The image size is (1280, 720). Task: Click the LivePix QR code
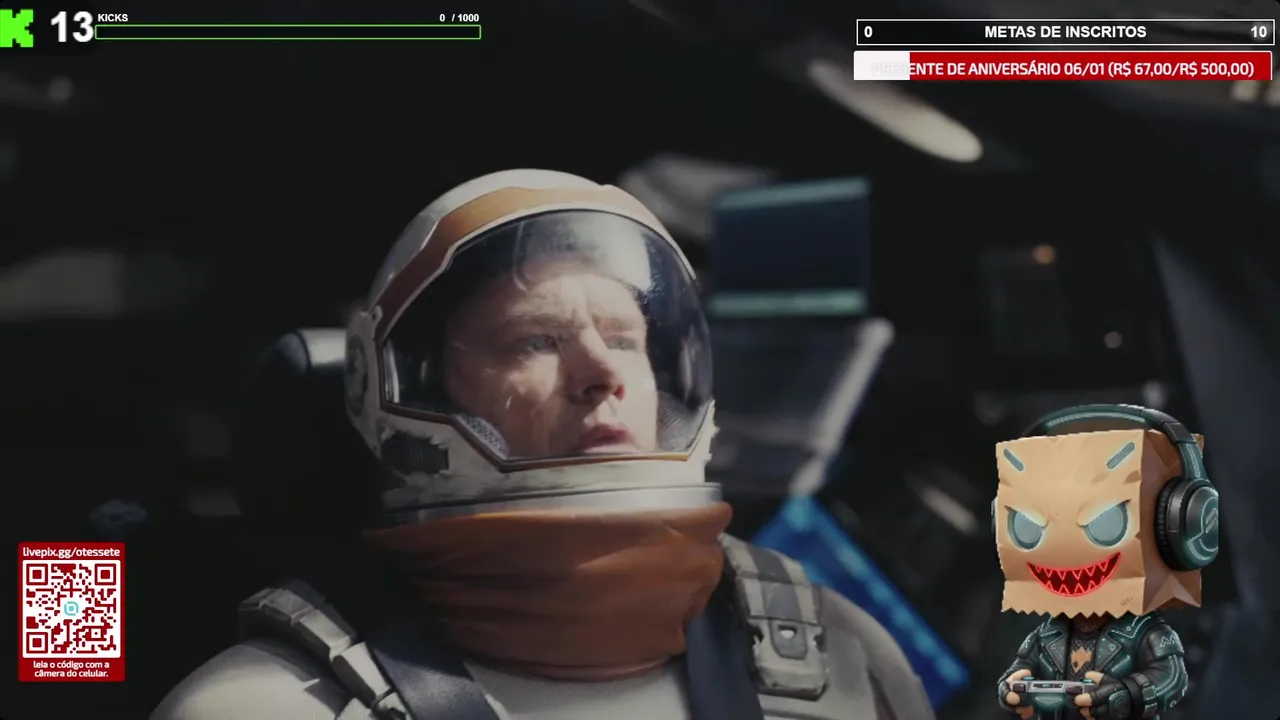point(71,608)
